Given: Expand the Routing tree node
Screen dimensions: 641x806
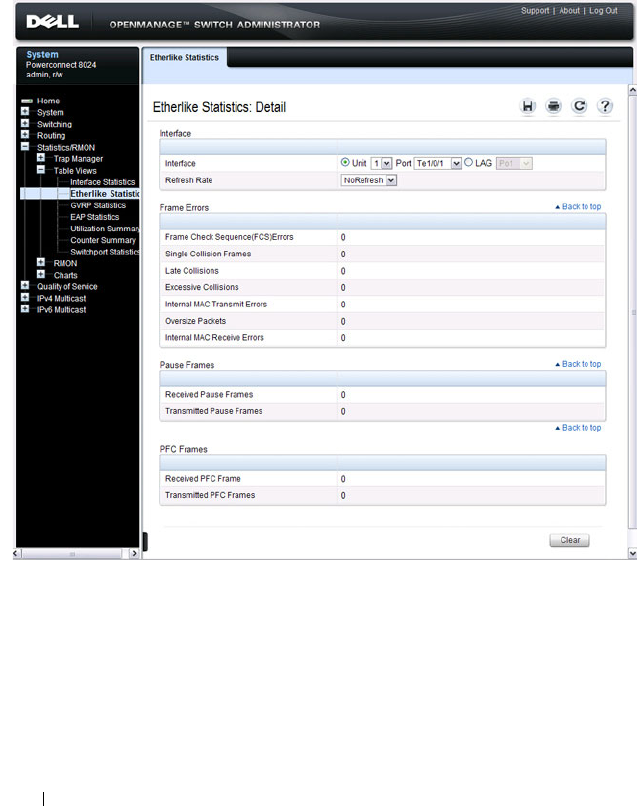Looking at the screenshot, I should pos(25,135).
